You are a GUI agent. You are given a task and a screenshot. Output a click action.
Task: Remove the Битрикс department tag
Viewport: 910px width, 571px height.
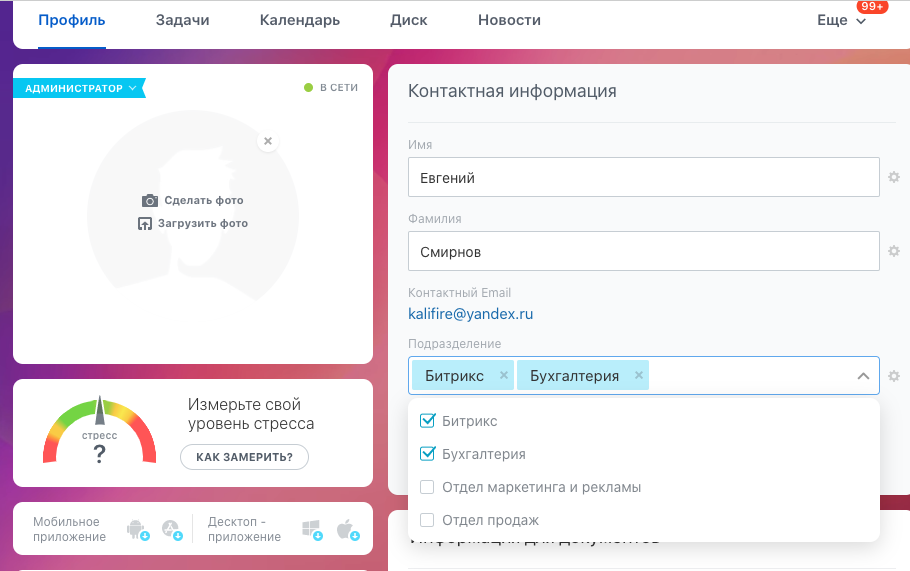[x=504, y=375]
